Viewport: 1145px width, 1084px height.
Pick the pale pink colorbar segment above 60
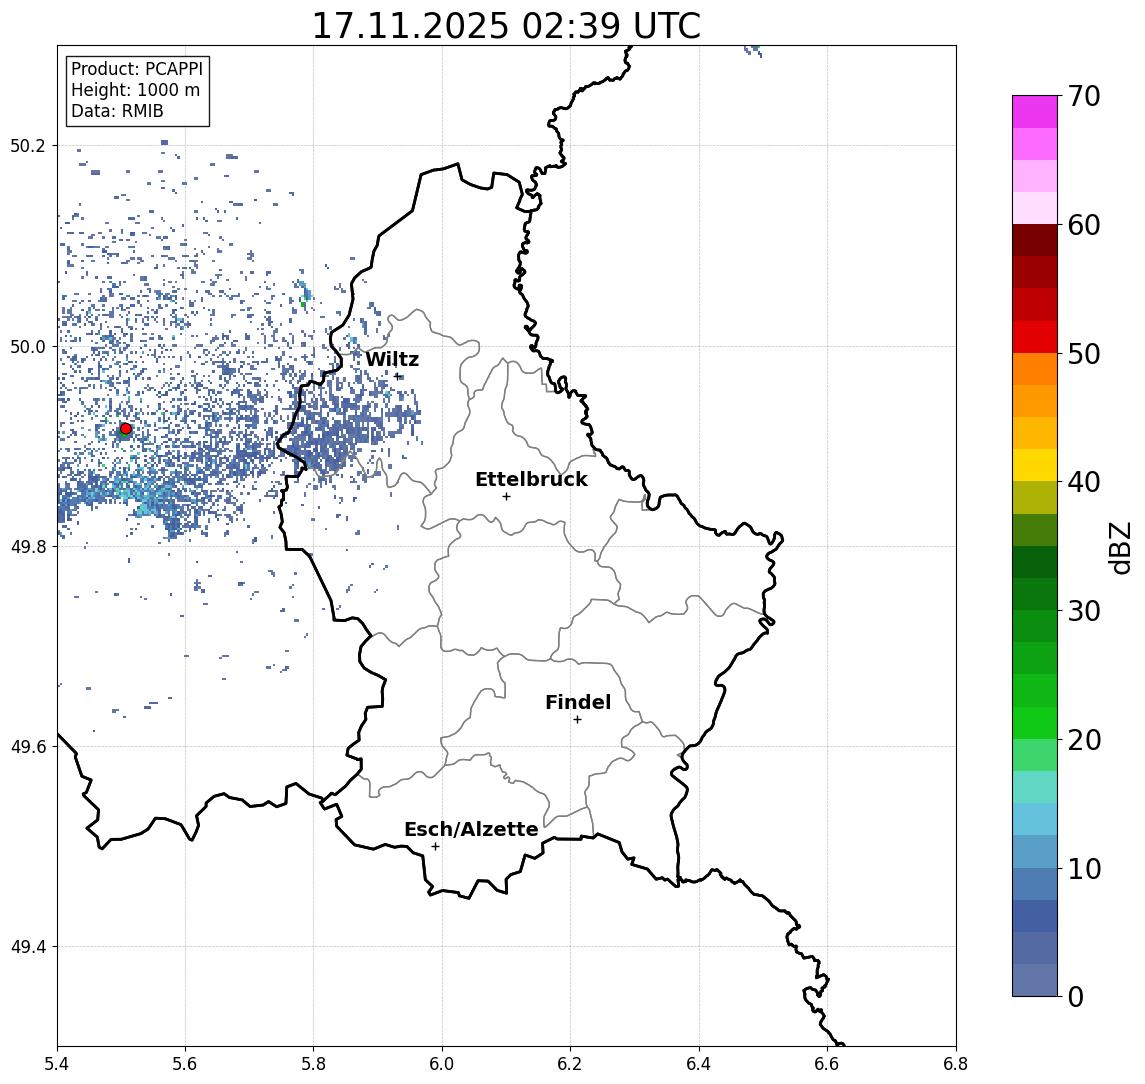1035,208
